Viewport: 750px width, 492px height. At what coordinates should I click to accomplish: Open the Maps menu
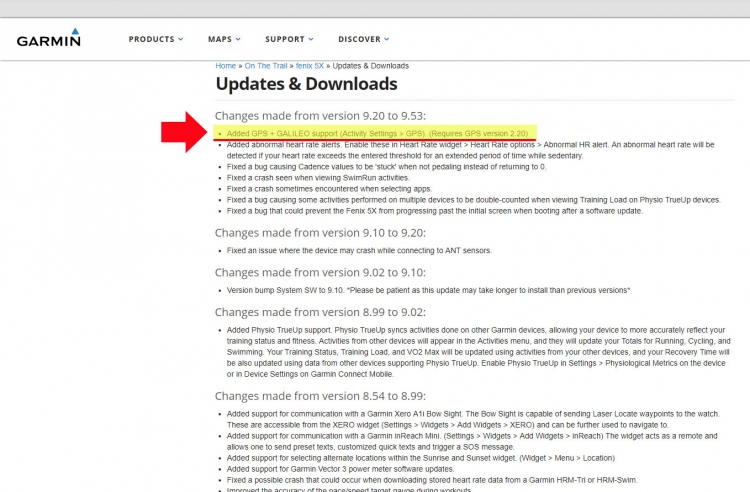point(220,39)
